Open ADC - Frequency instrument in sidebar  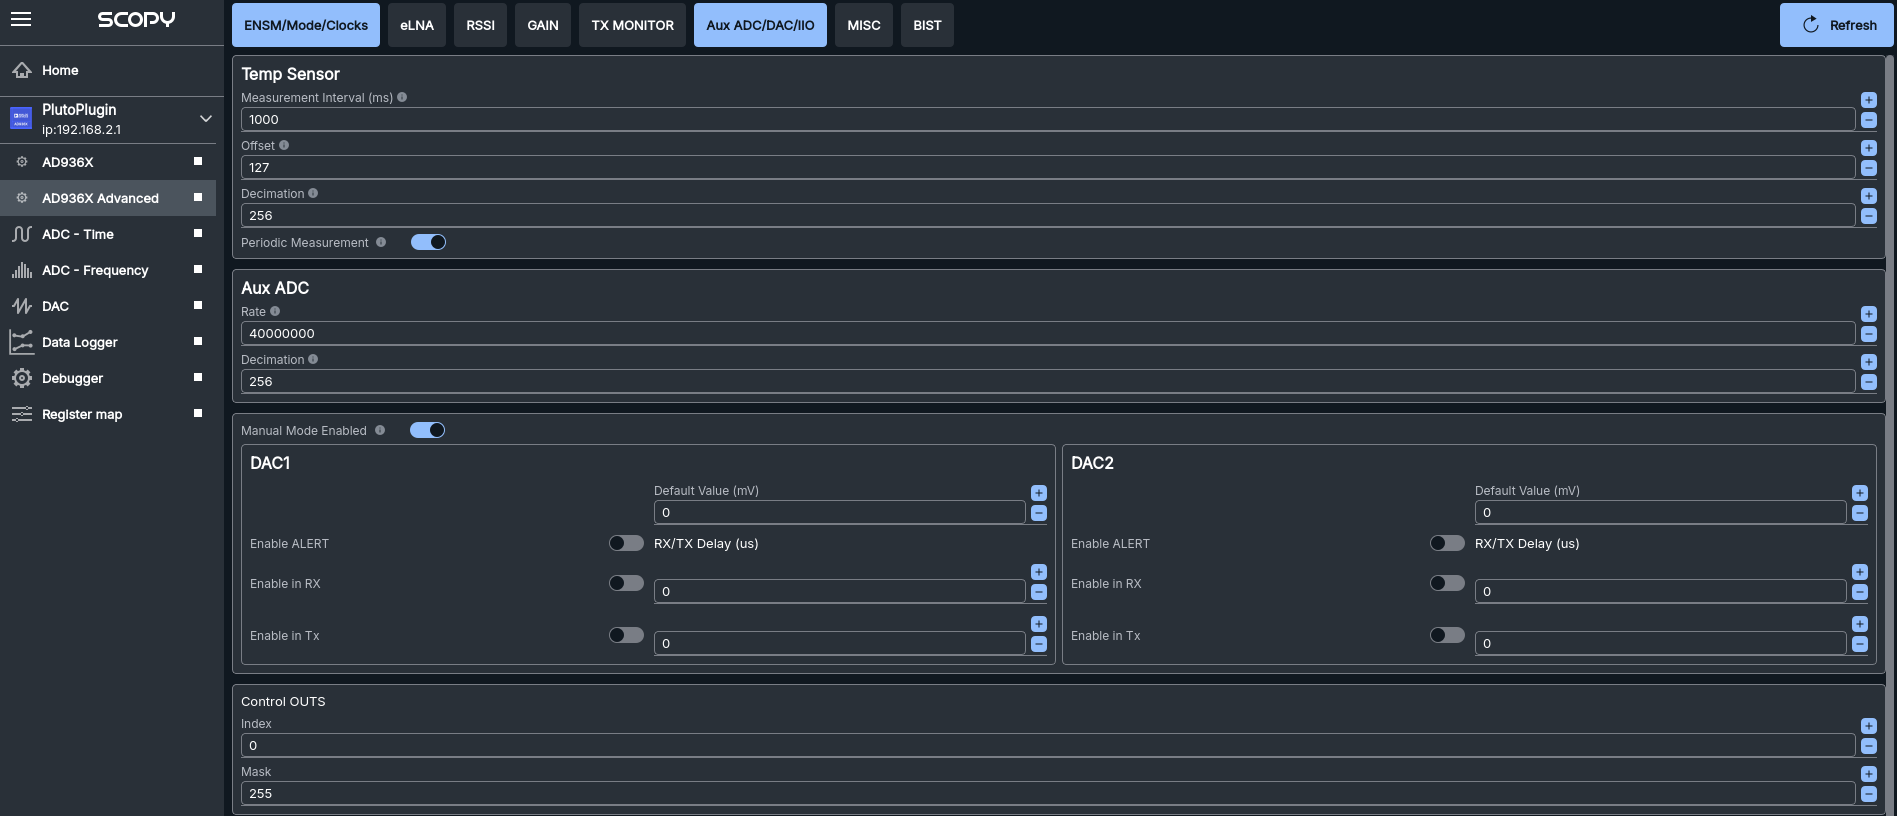click(108, 270)
